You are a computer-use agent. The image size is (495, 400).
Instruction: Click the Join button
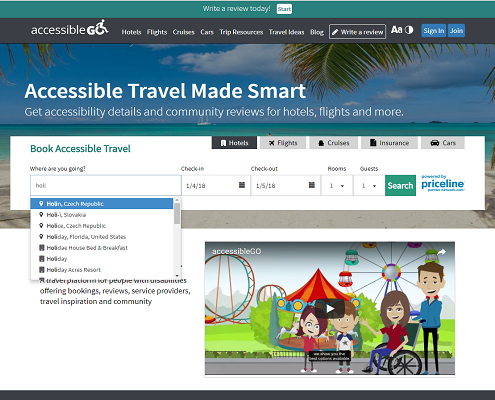pos(456,31)
